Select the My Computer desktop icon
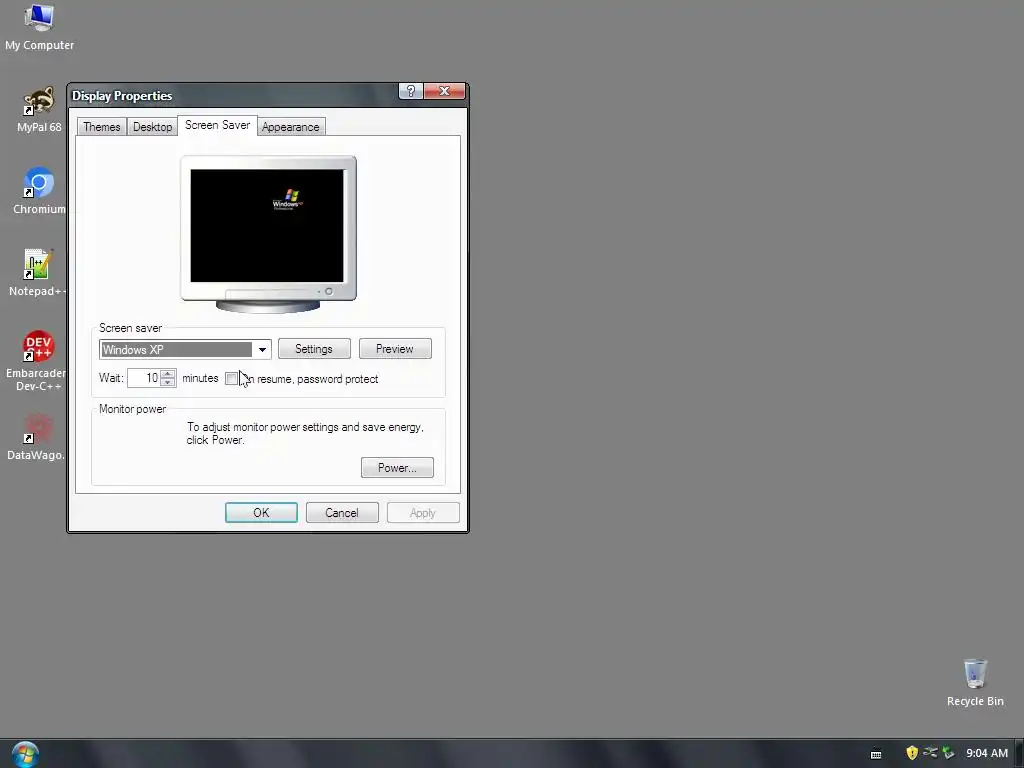1024x768 pixels. 39,27
